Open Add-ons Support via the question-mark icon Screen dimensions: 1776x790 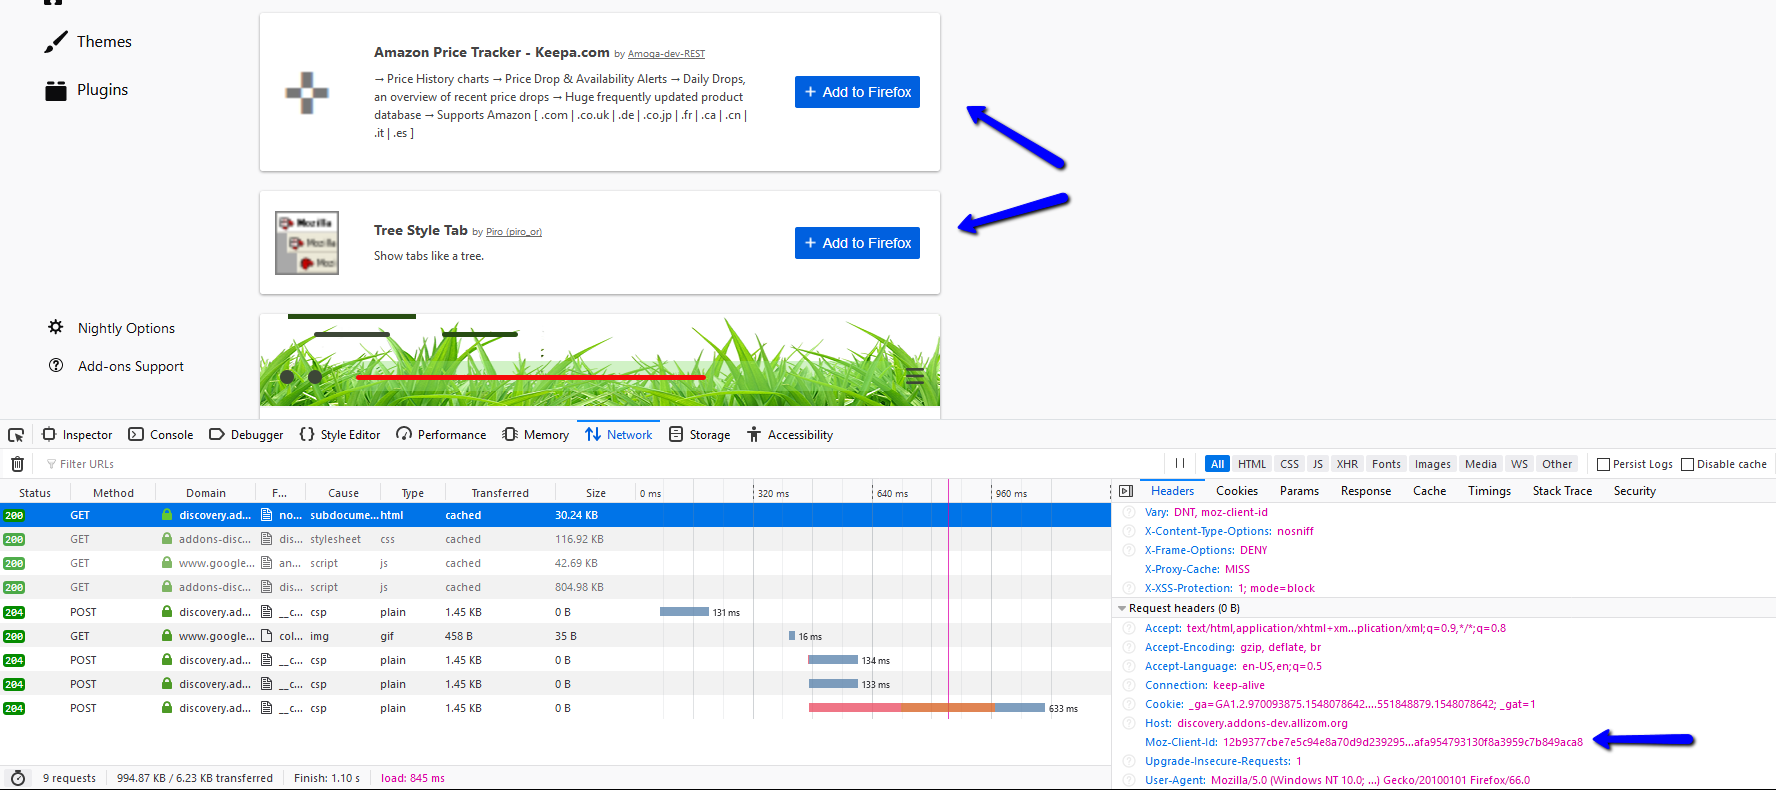(x=56, y=365)
